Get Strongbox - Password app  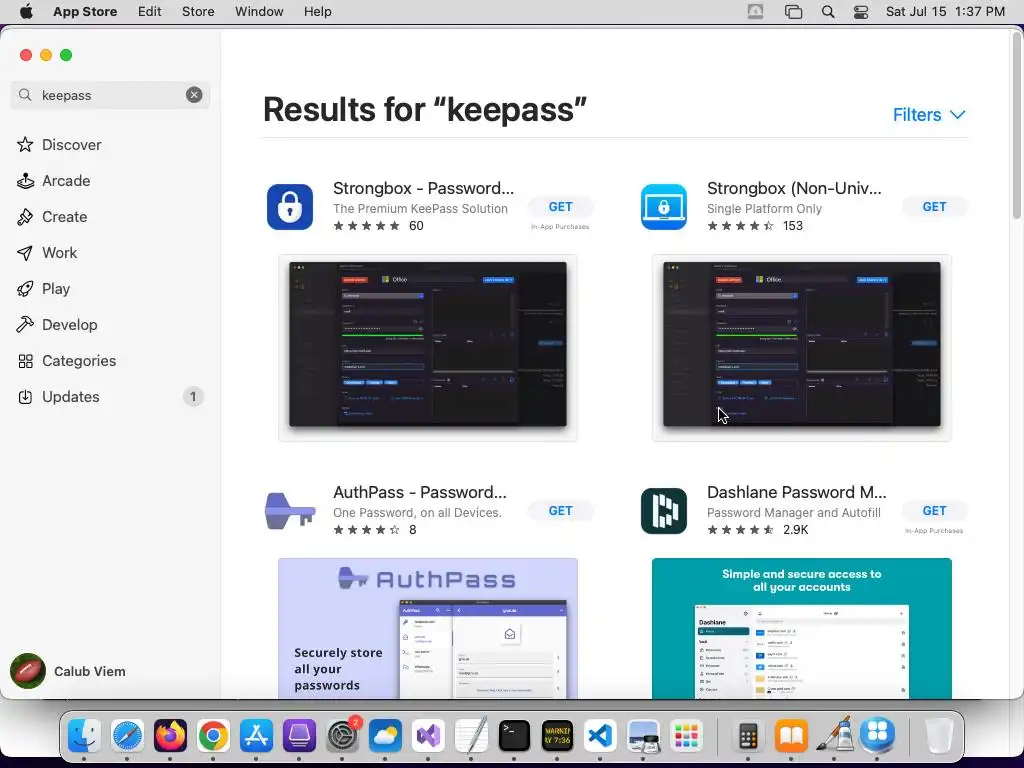point(560,206)
